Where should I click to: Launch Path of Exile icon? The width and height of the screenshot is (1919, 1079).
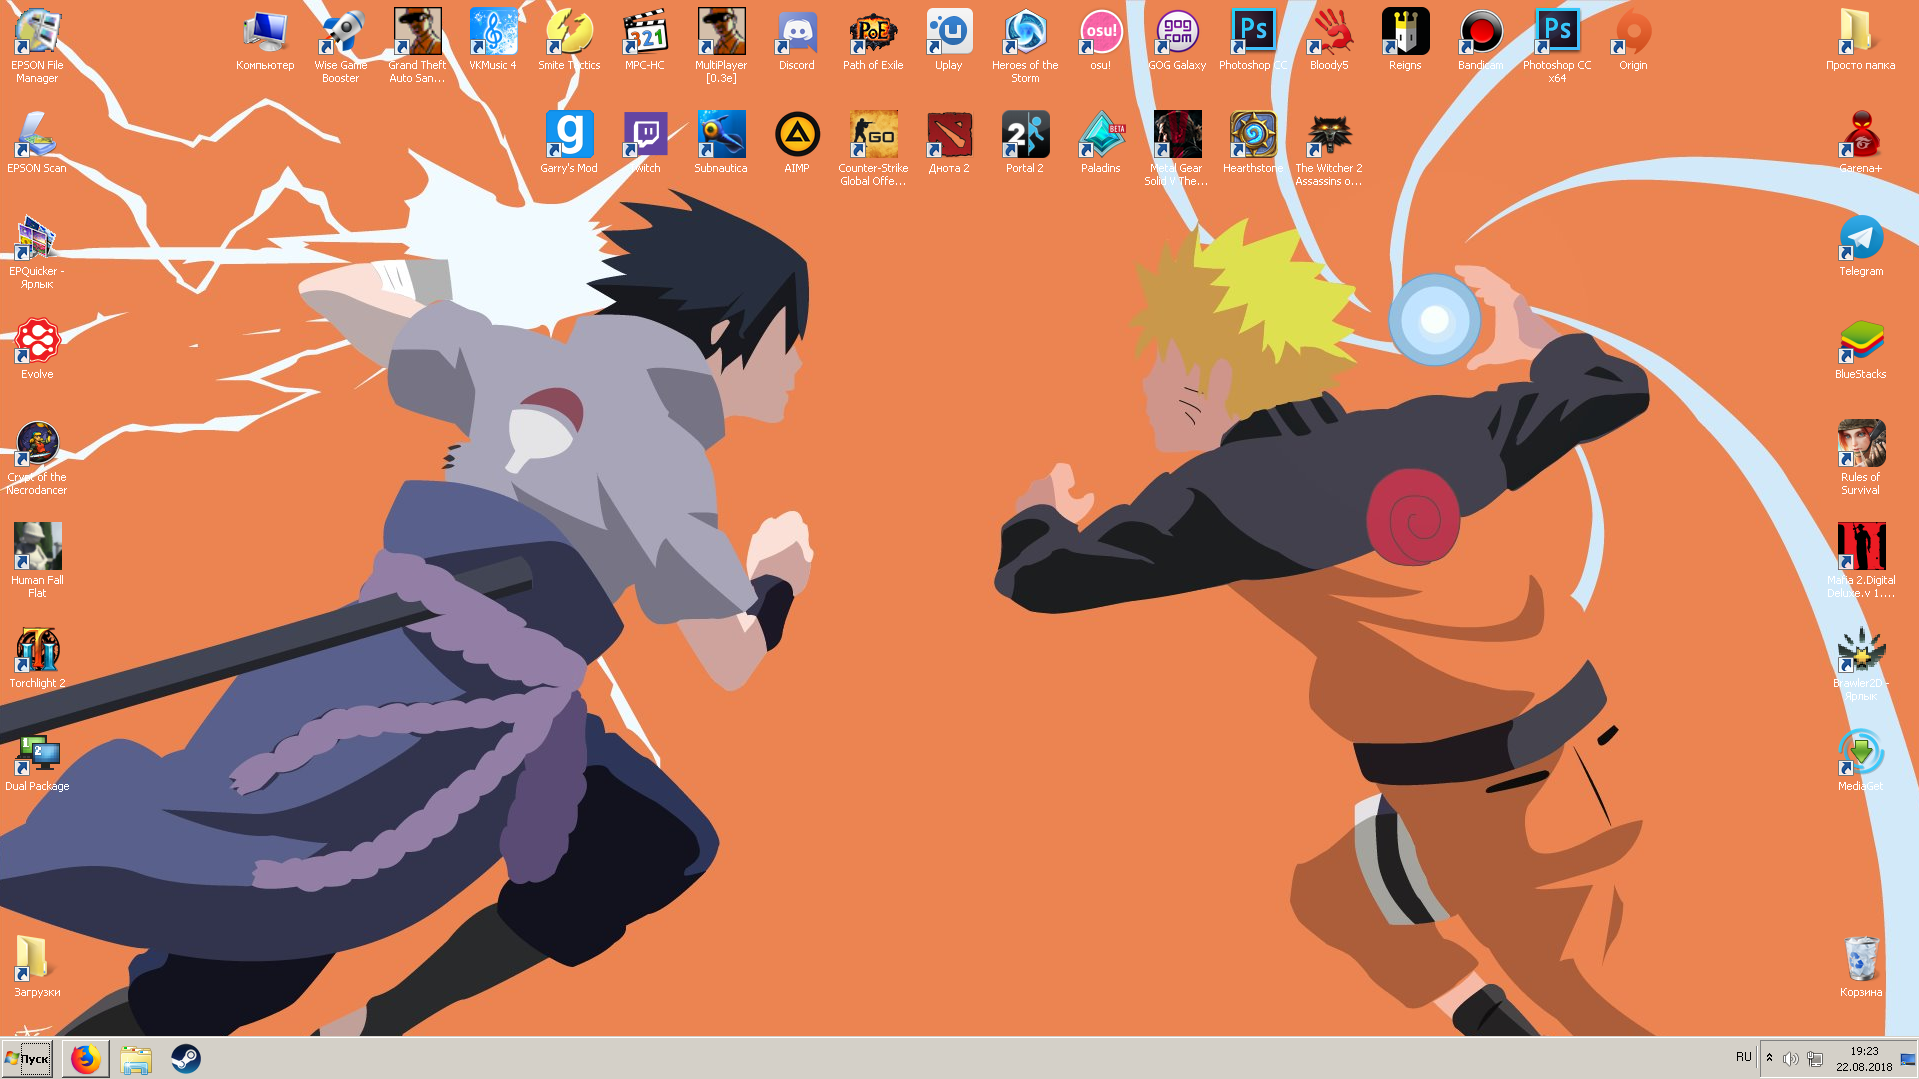pyautogui.click(x=873, y=40)
